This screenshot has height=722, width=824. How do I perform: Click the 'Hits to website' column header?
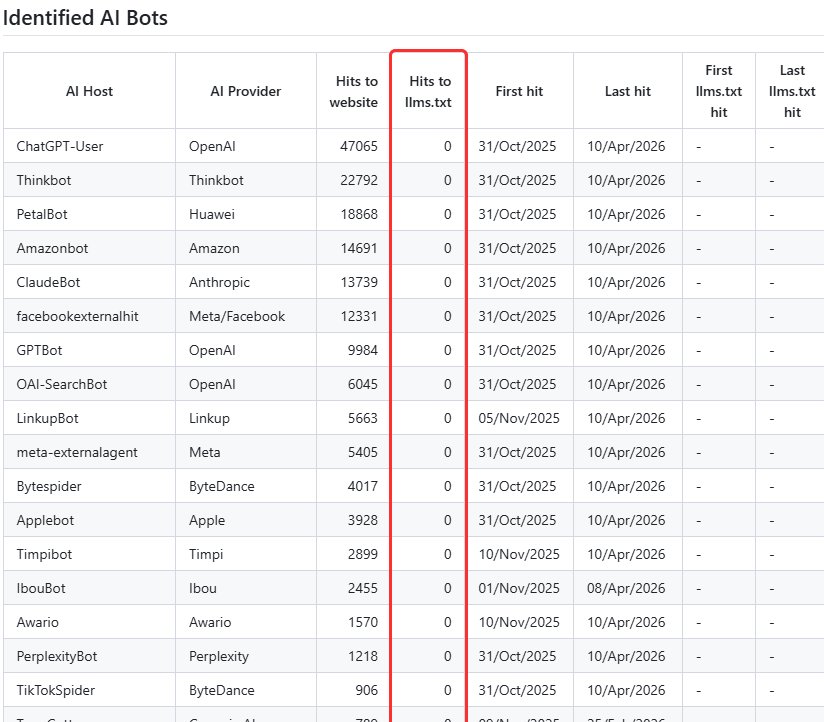(x=354, y=91)
